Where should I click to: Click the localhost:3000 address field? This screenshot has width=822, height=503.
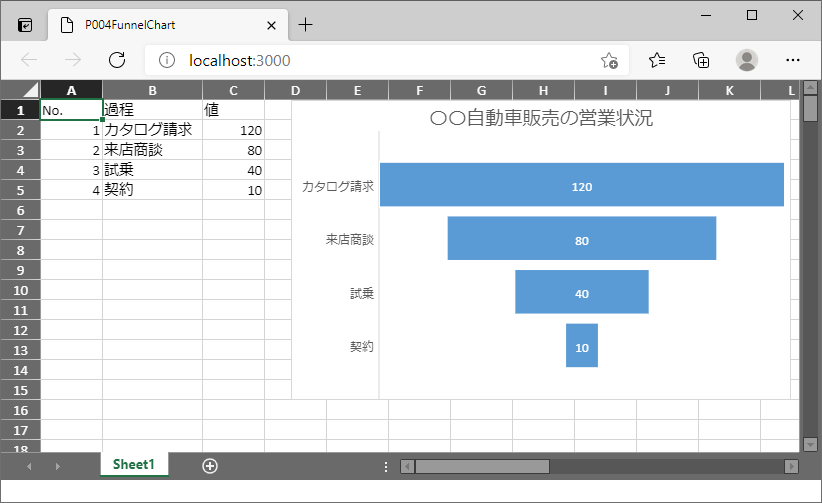tap(387, 60)
